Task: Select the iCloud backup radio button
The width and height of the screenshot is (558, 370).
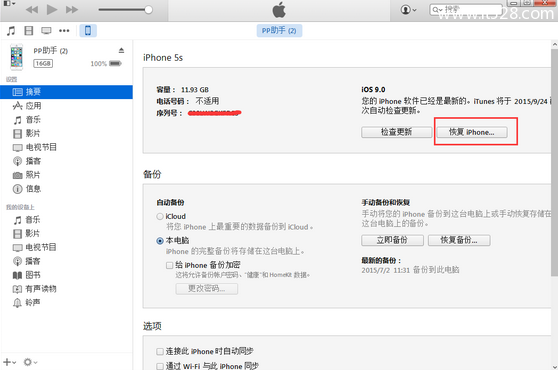Action: tap(160, 216)
